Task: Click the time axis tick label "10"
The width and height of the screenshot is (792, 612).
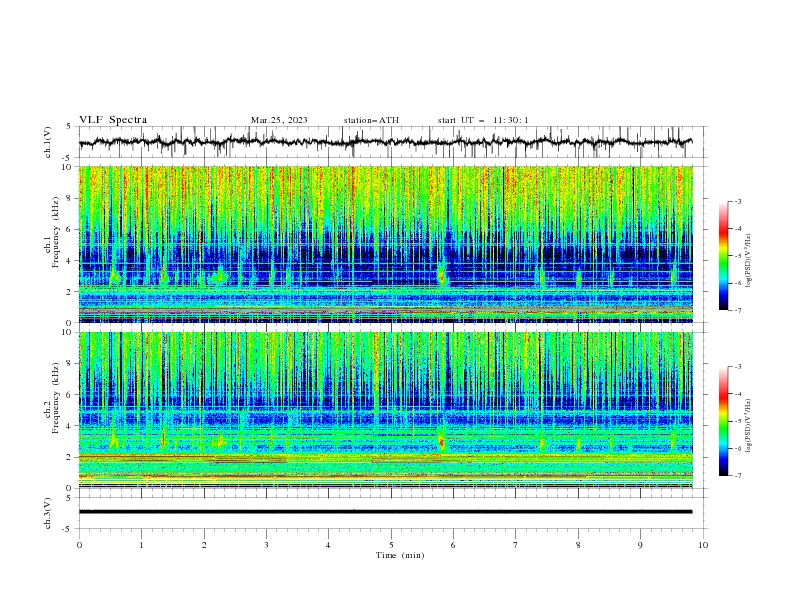Action: click(x=703, y=545)
